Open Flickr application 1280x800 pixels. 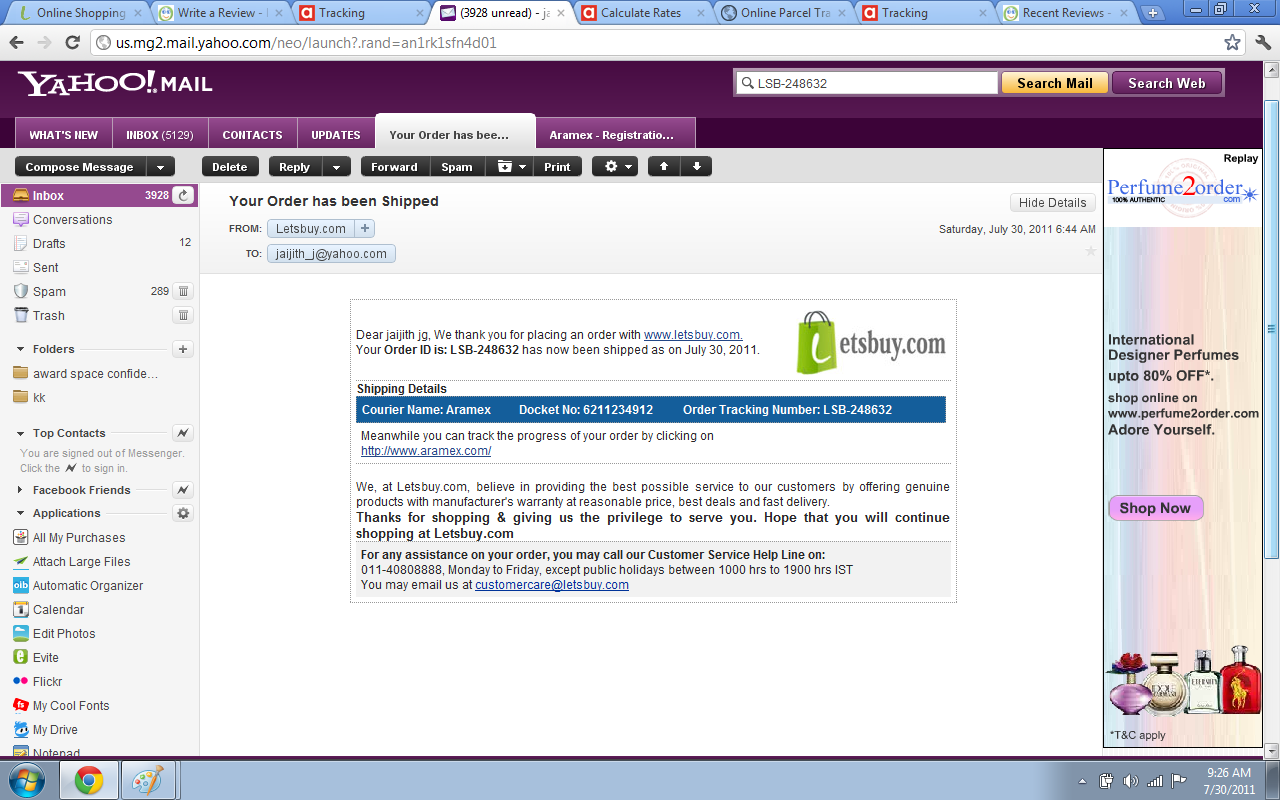(38, 682)
